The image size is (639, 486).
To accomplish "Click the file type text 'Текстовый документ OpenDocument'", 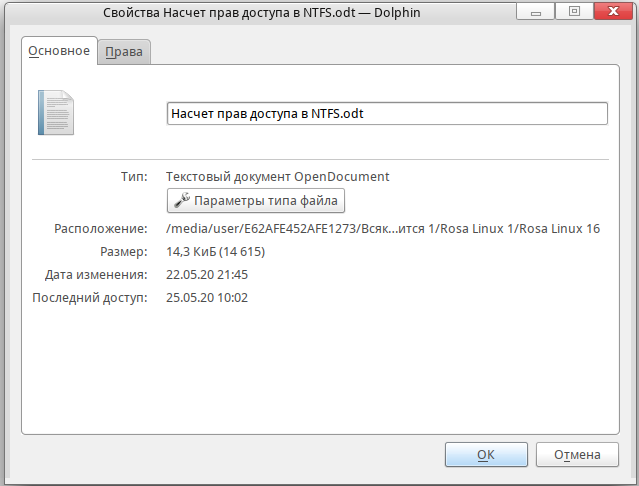I will [277, 176].
